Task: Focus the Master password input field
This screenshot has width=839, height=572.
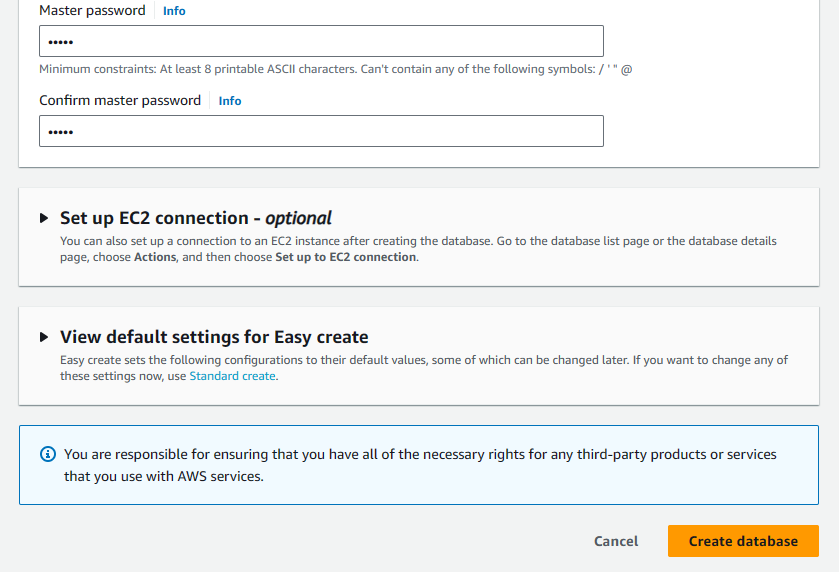Action: point(321,41)
